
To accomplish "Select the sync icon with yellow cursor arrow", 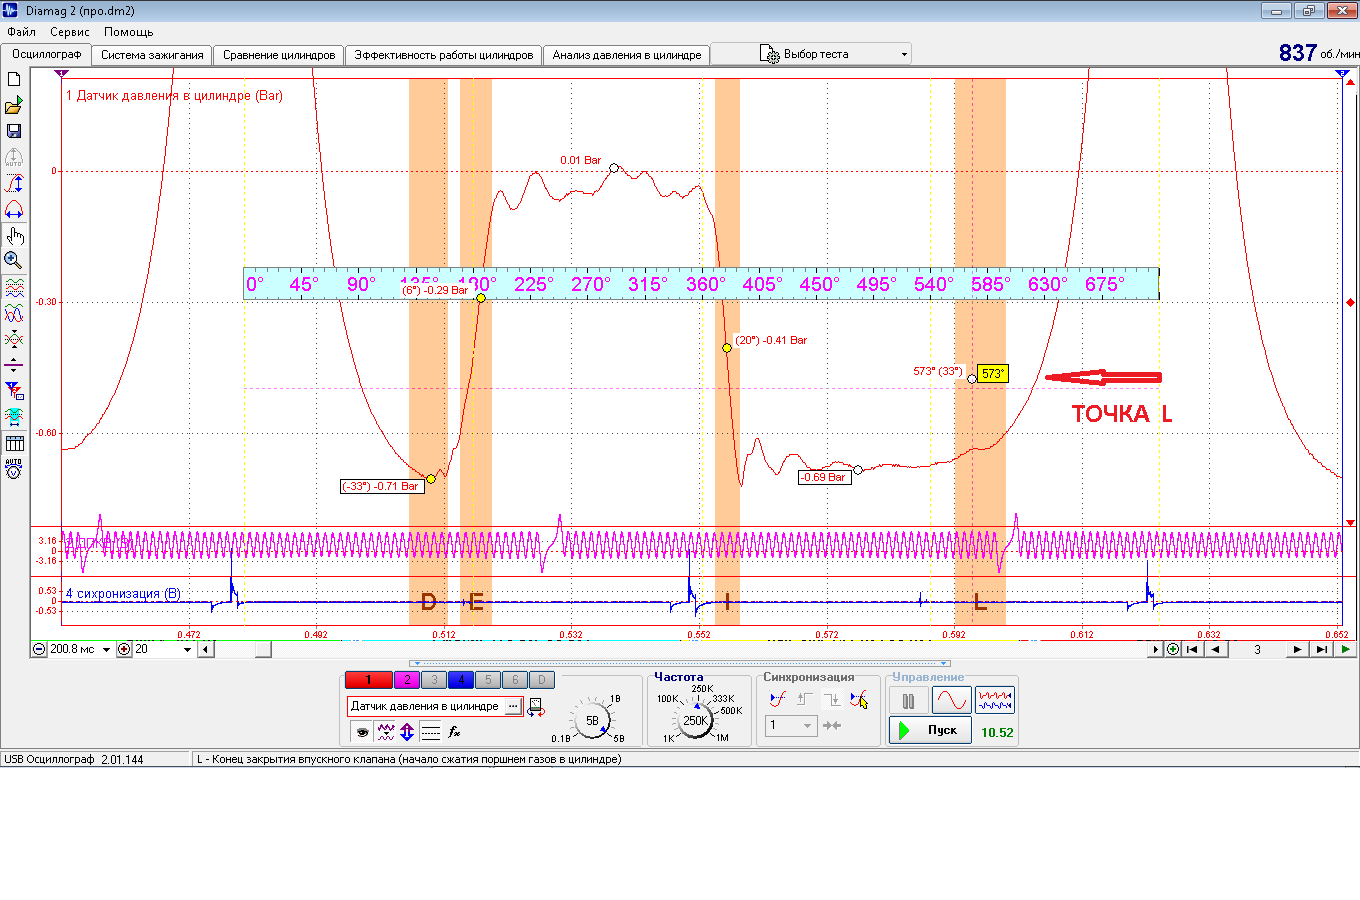I will click(x=858, y=700).
